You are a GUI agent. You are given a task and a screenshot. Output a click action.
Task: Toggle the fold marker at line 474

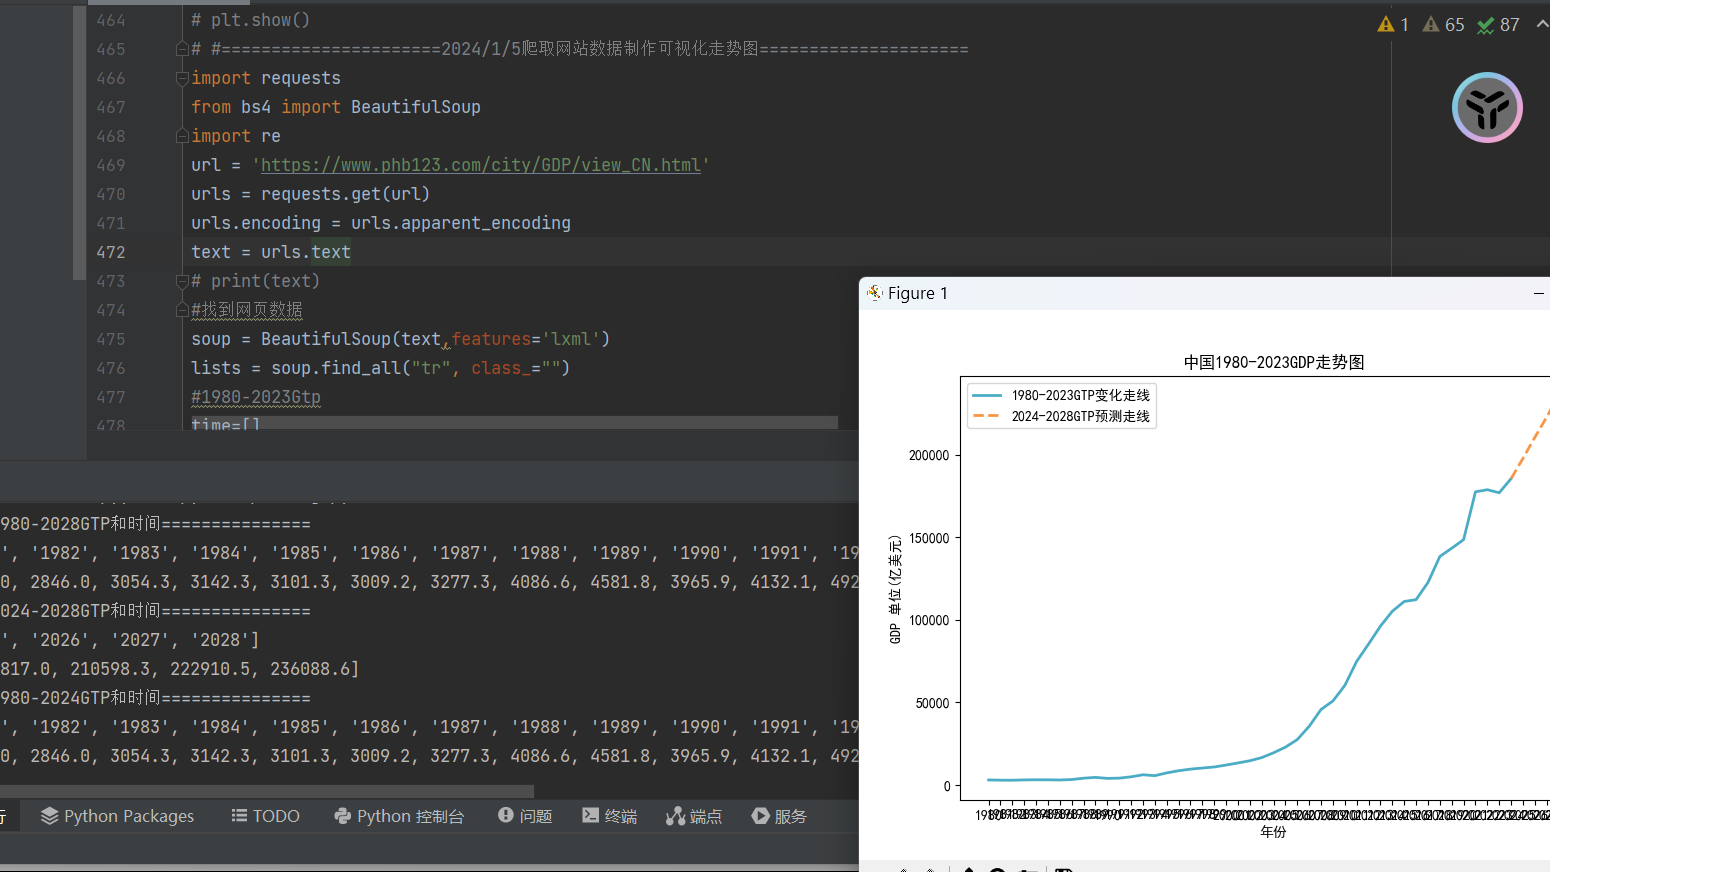pos(182,310)
